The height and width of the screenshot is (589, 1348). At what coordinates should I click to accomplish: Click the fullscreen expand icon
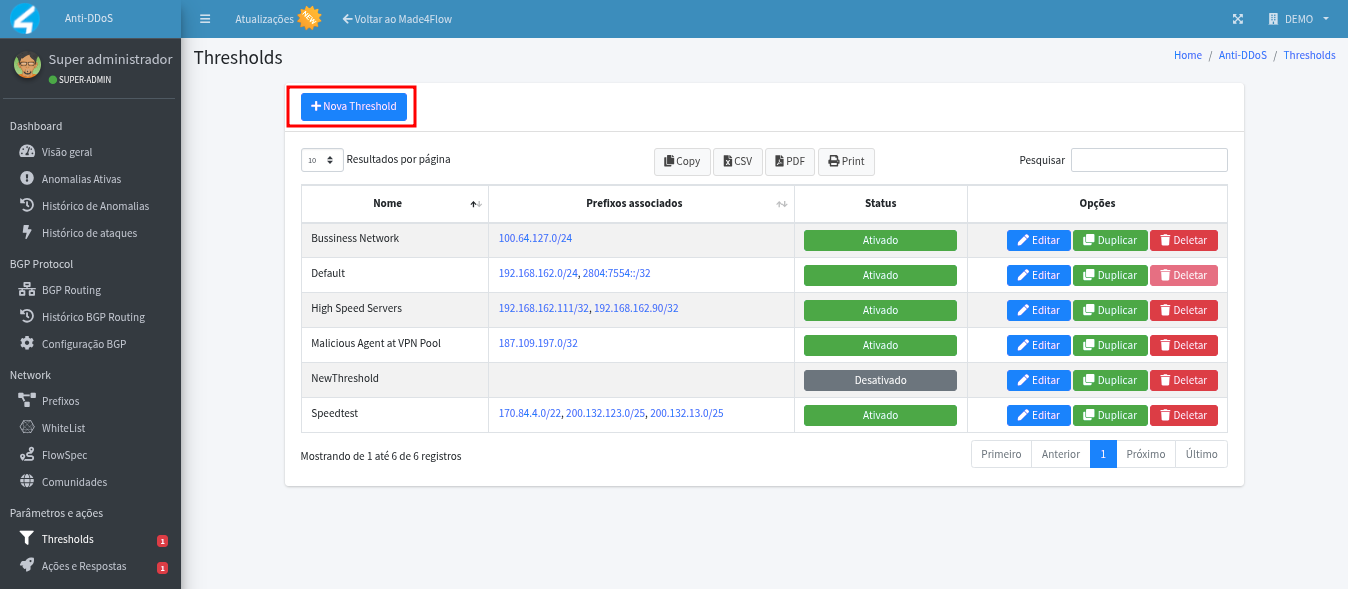tap(1237, 19)
